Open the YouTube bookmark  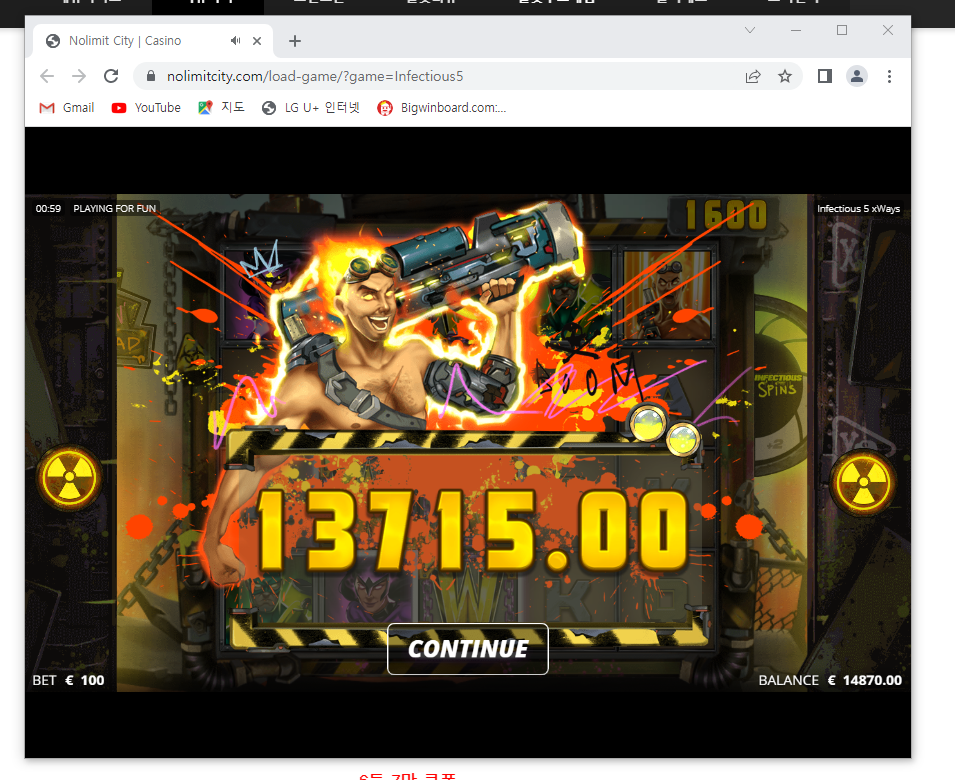pyautogui.click(x=146, y=108)
